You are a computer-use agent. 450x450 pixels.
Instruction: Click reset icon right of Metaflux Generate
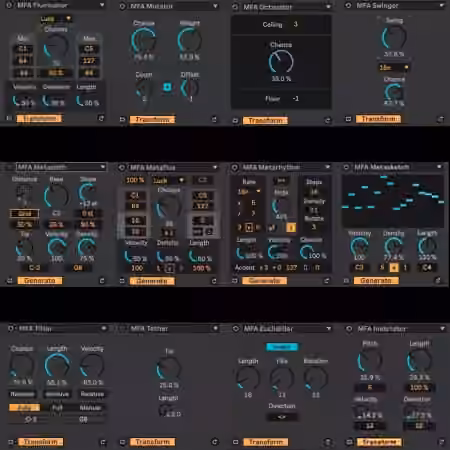(x=214, y=281)
